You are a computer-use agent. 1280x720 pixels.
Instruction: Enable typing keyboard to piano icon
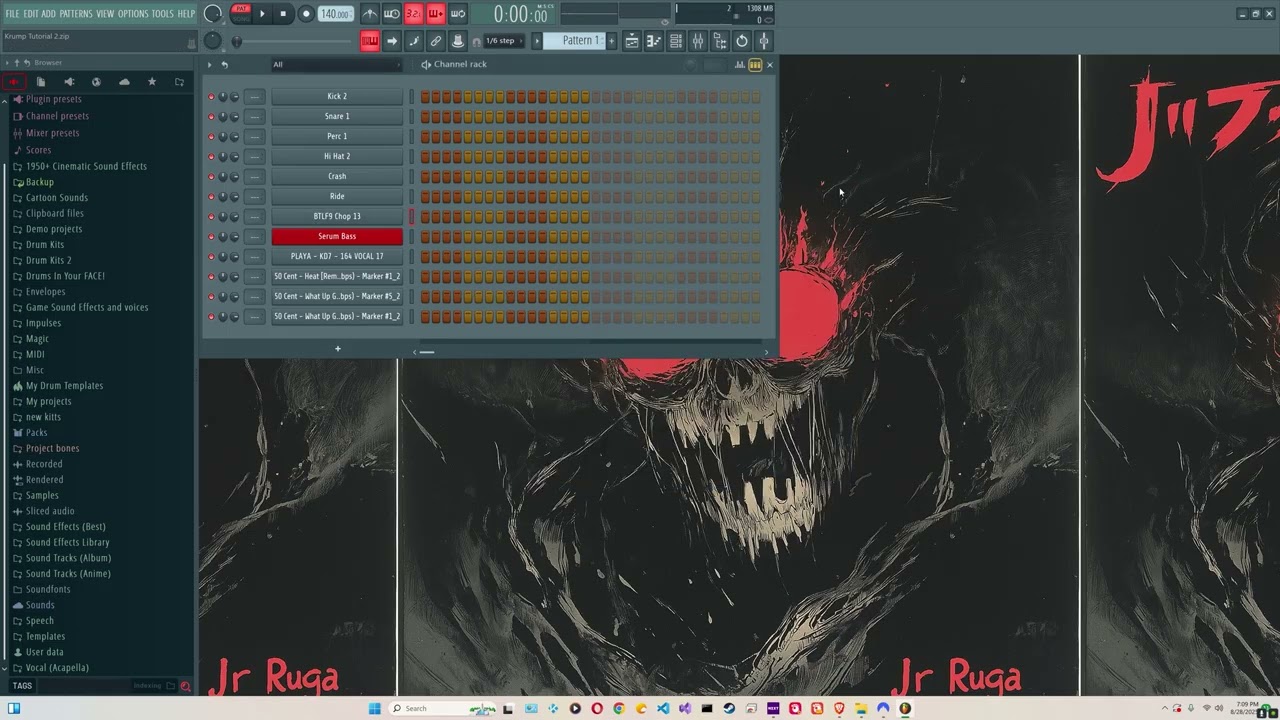pyautogui.click(x=370, y=41)
